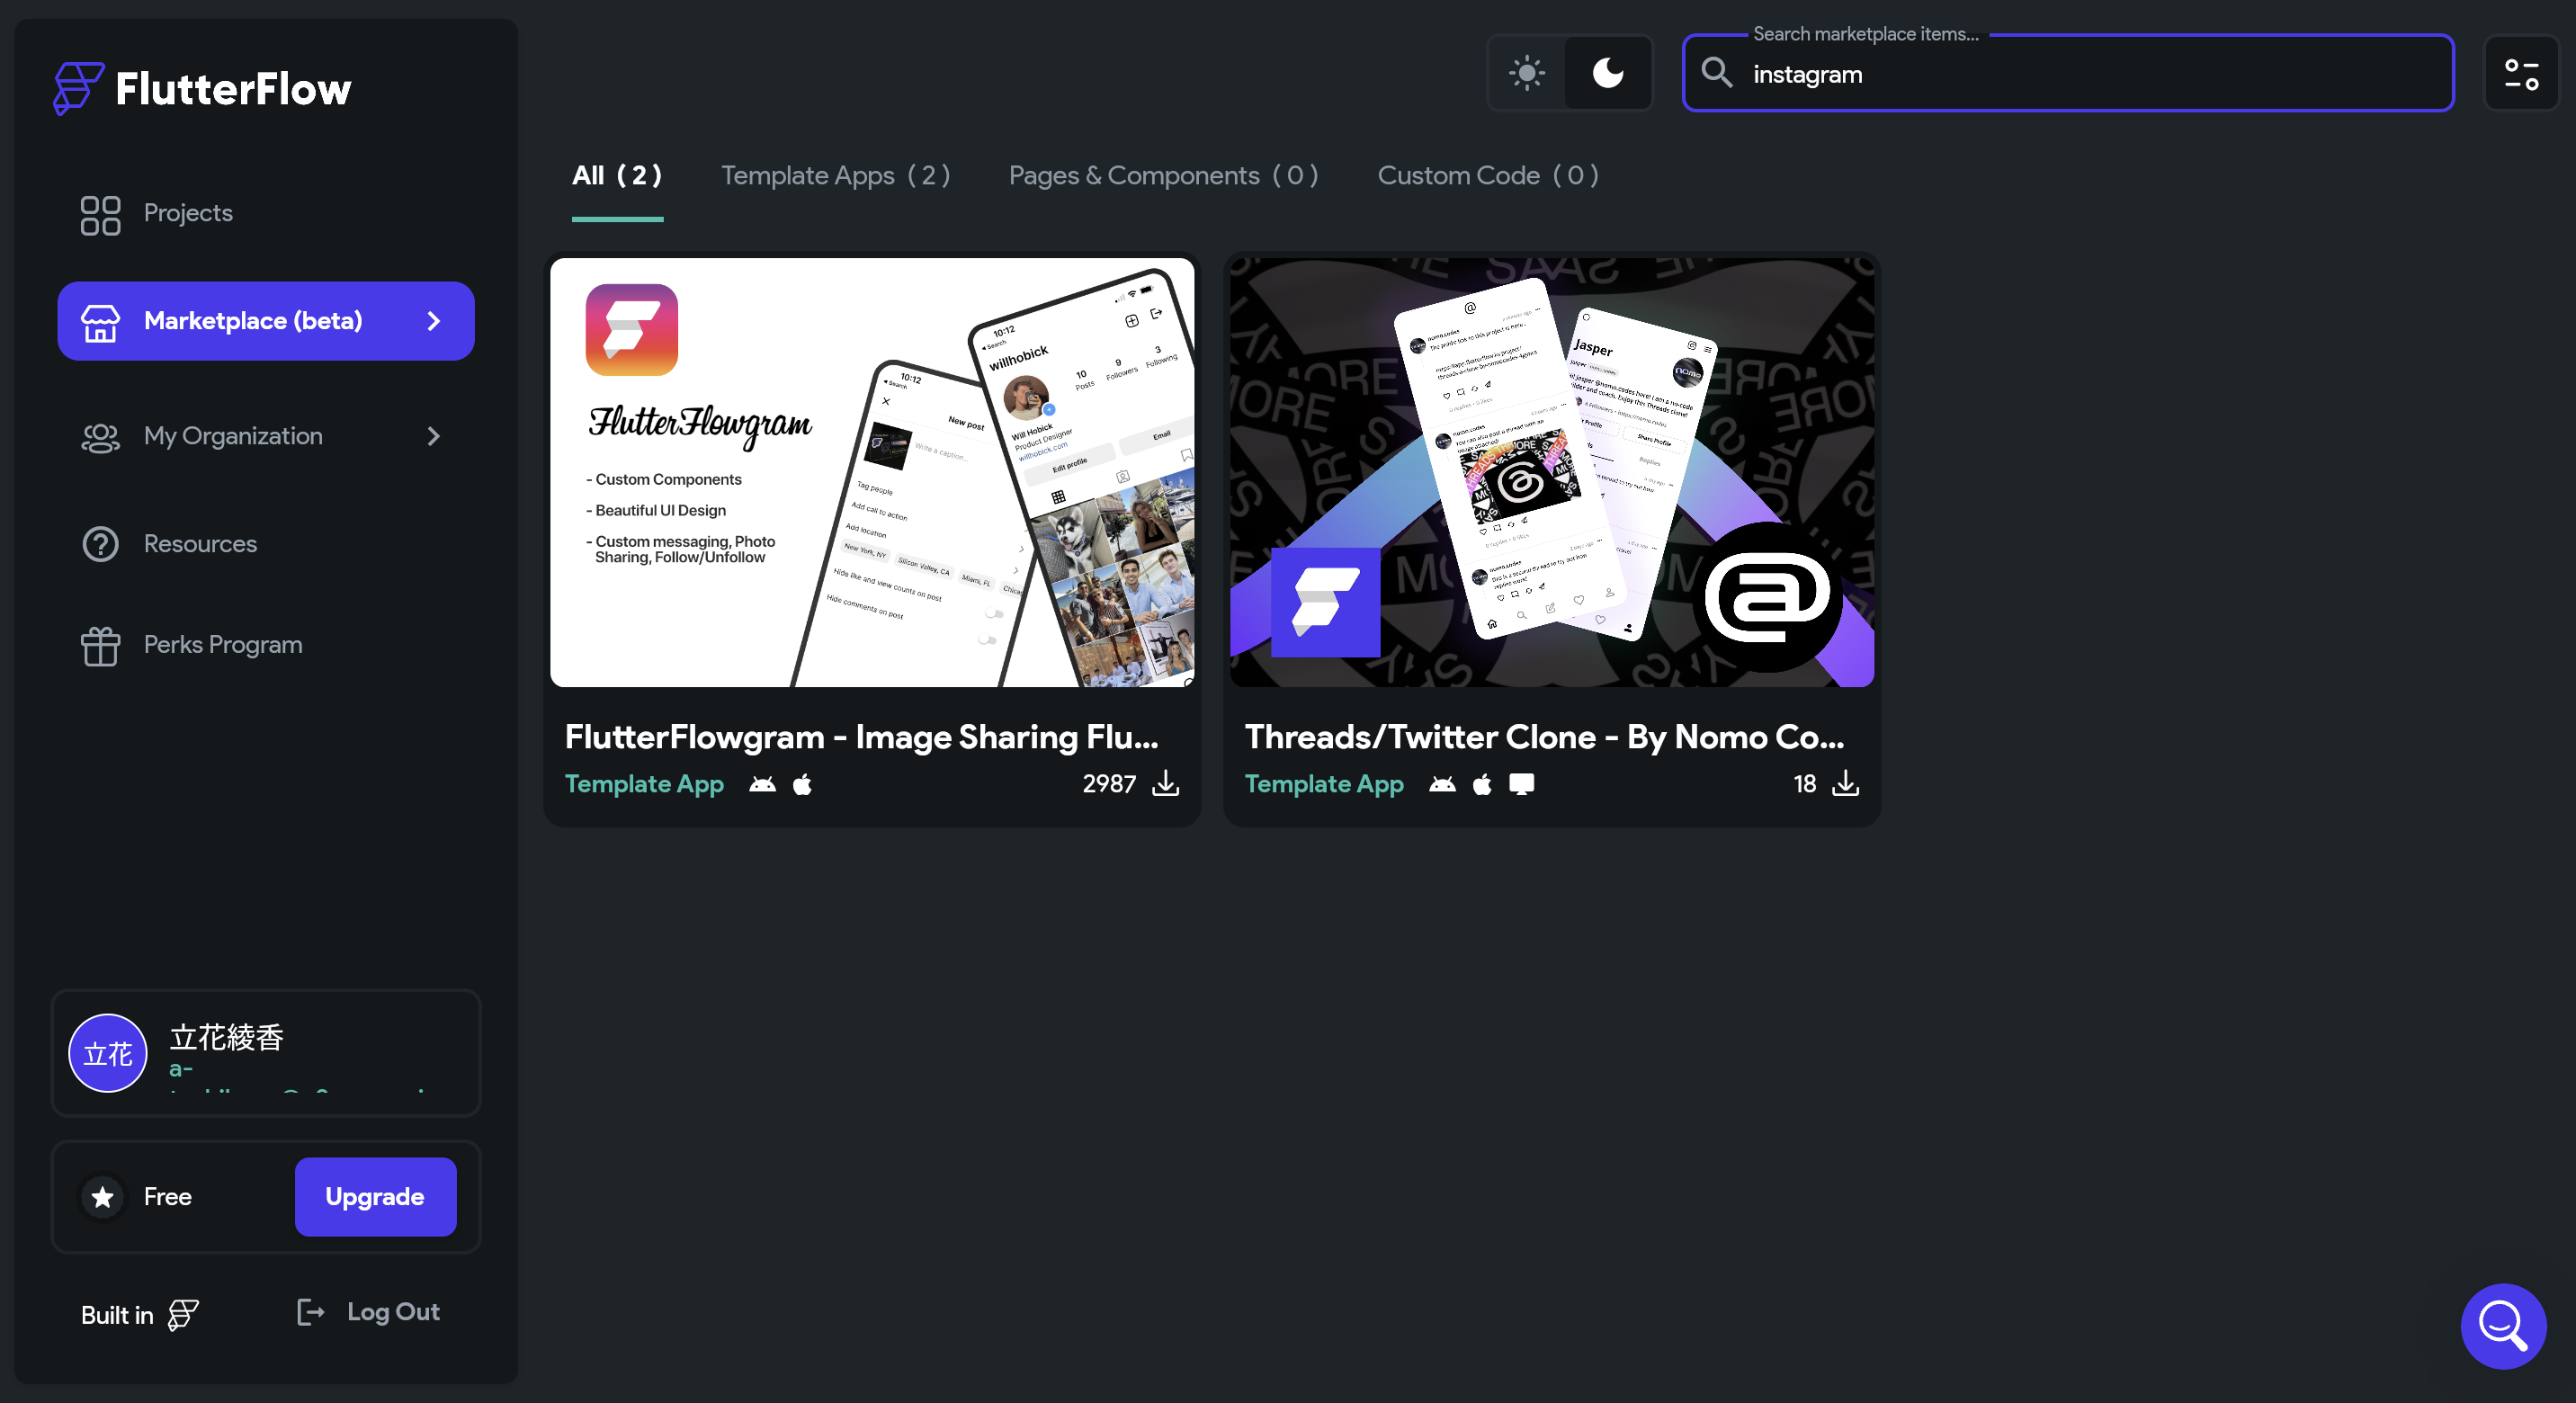Screen dimensions: 2576x1403
Task: Click the Upgrade button
Action: pos(375,1197)
